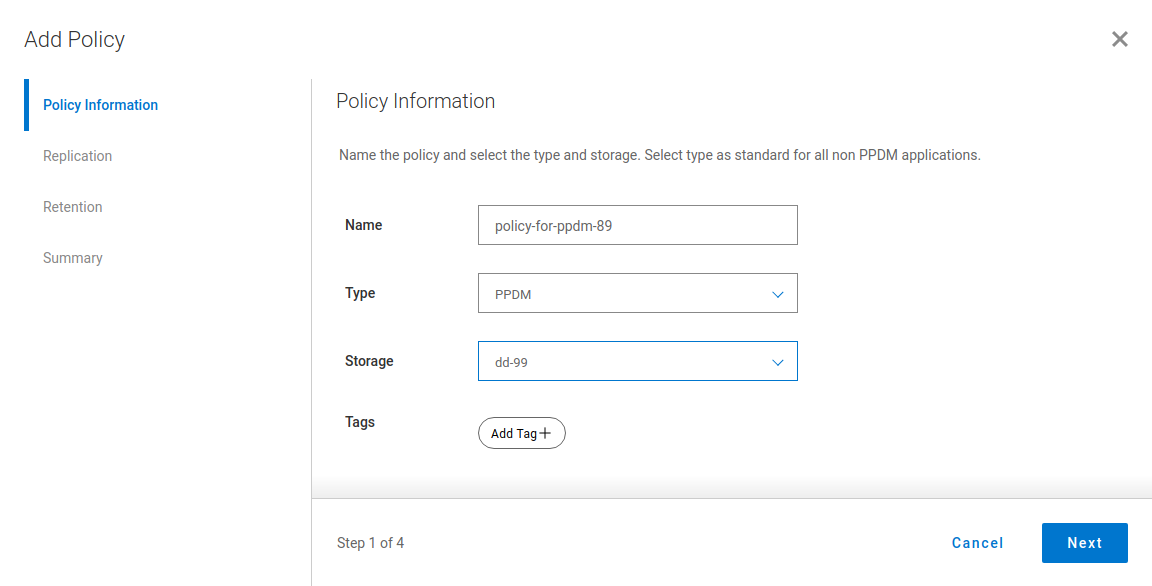Click the Storage field label
The image size is (1152, 586).
coord(369,361)
